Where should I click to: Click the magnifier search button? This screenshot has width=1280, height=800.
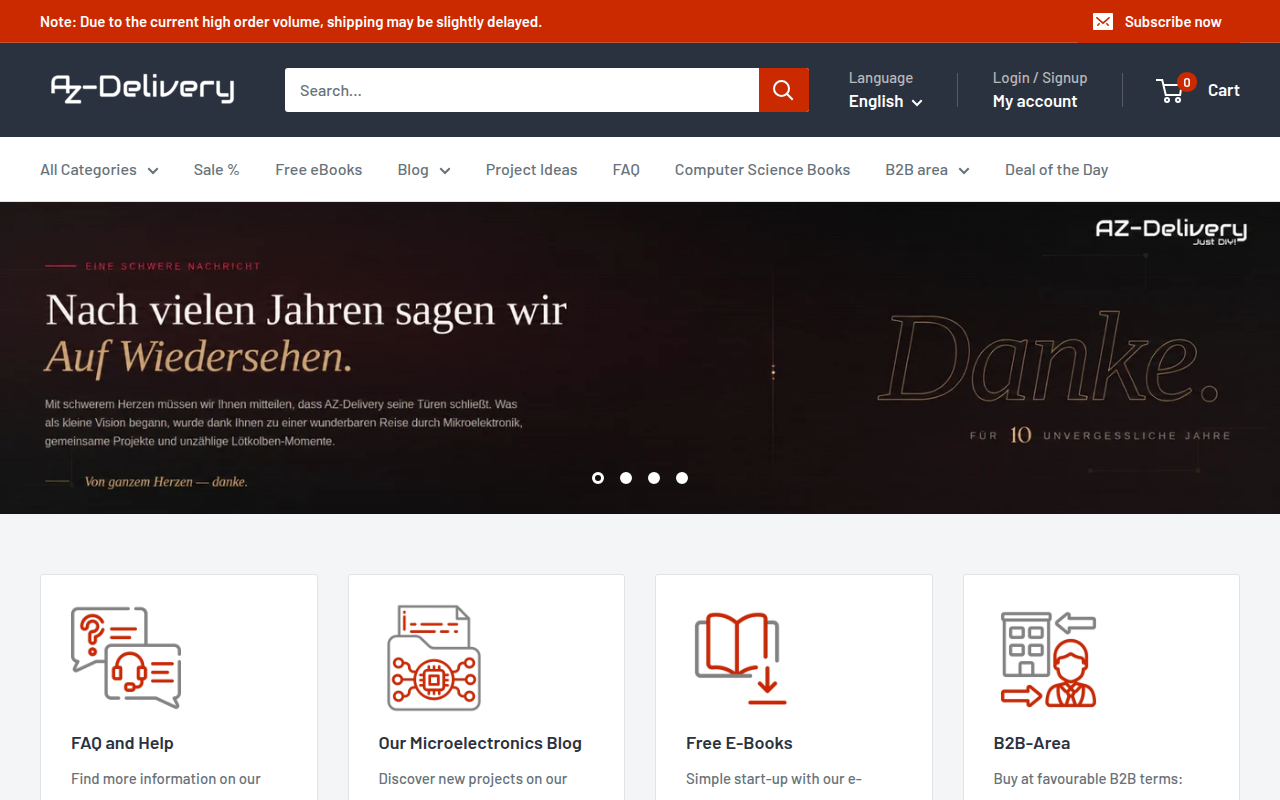[783, 90]
